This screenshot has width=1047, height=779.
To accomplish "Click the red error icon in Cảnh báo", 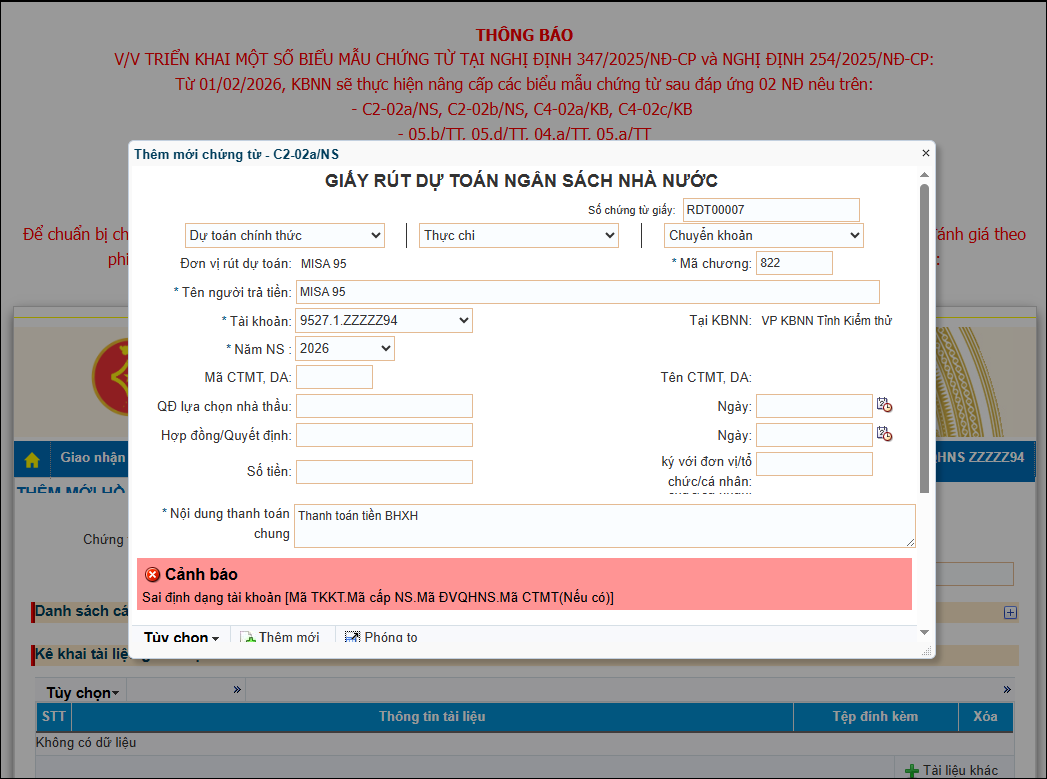I will point(152,574).
